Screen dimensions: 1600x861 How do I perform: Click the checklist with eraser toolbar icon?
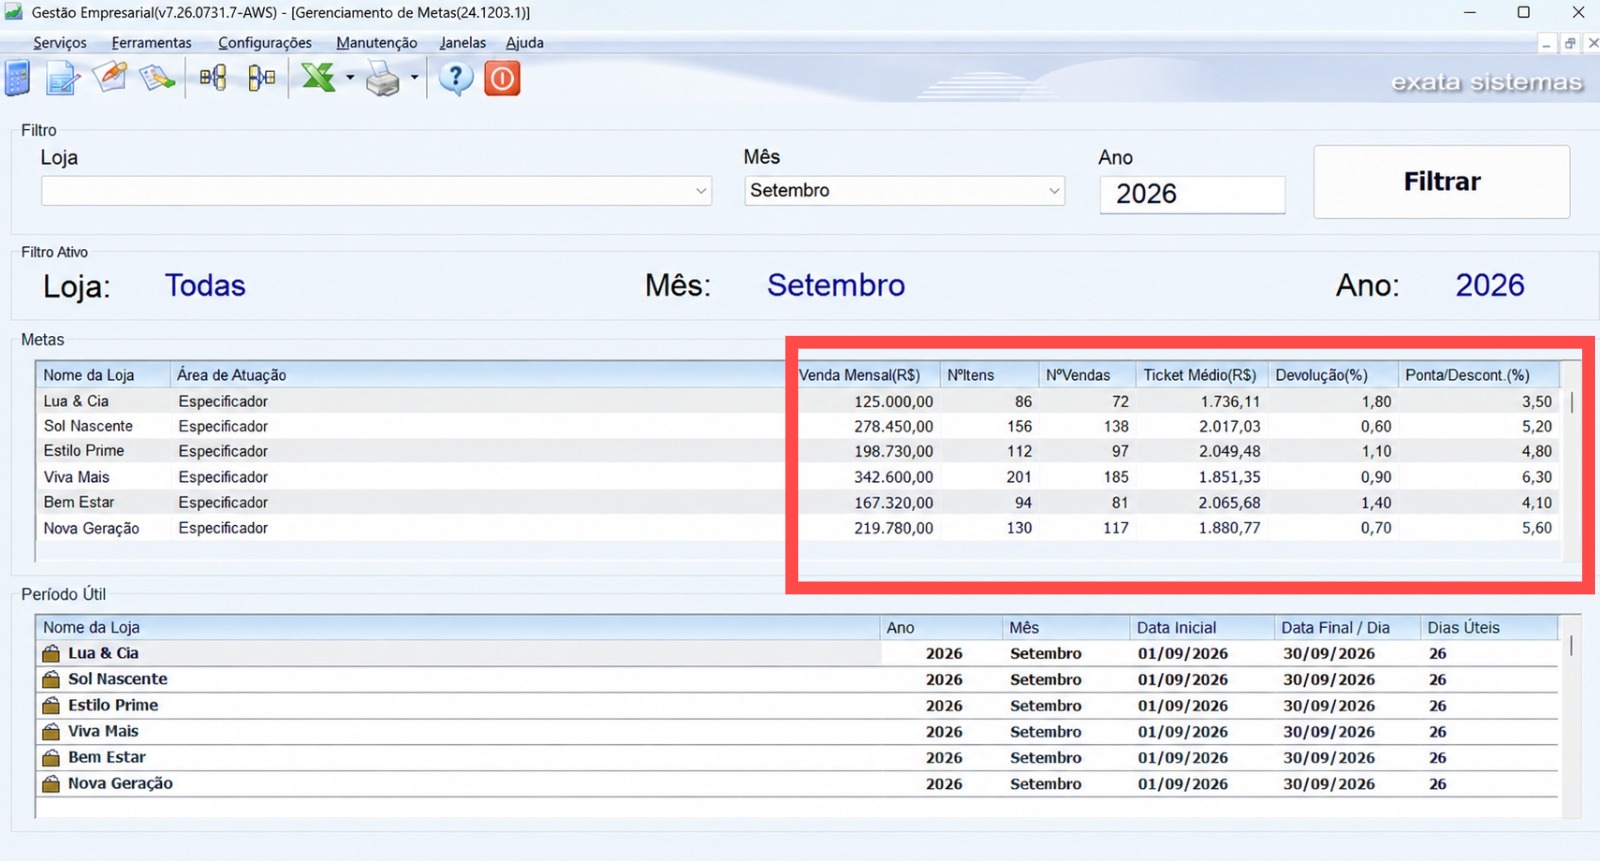click(157, 77)
